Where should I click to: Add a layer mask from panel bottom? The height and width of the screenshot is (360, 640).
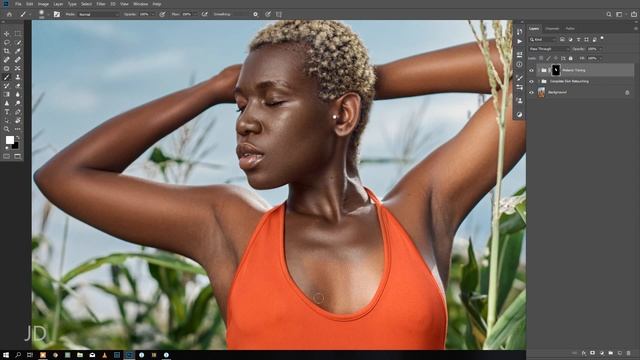tap(592, 353)
